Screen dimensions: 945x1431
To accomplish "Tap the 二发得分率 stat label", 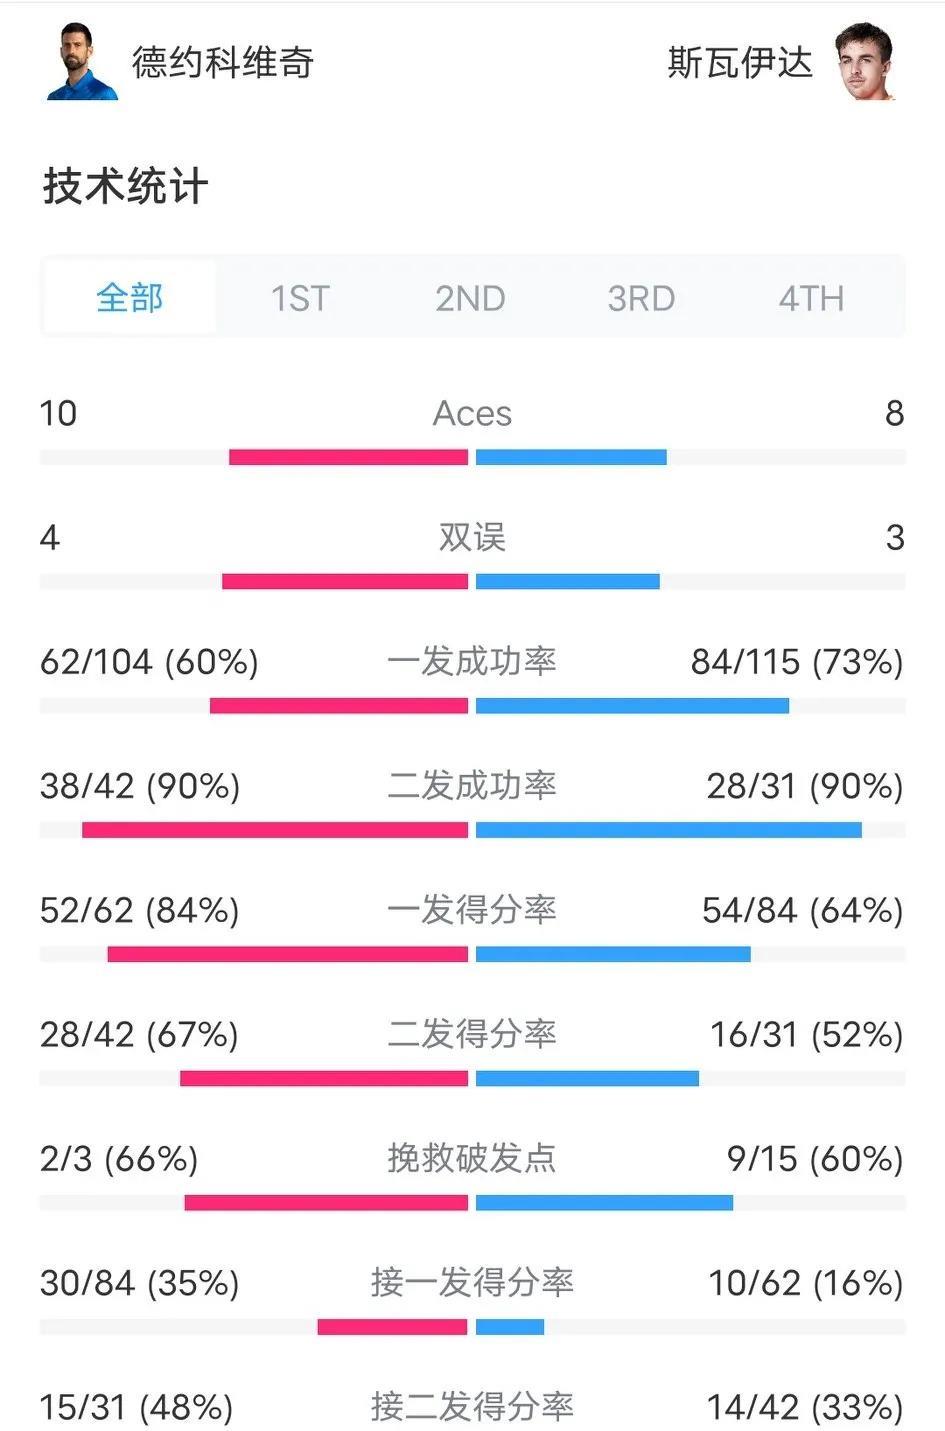I will pyautogui.click(x=472, y=1034).
